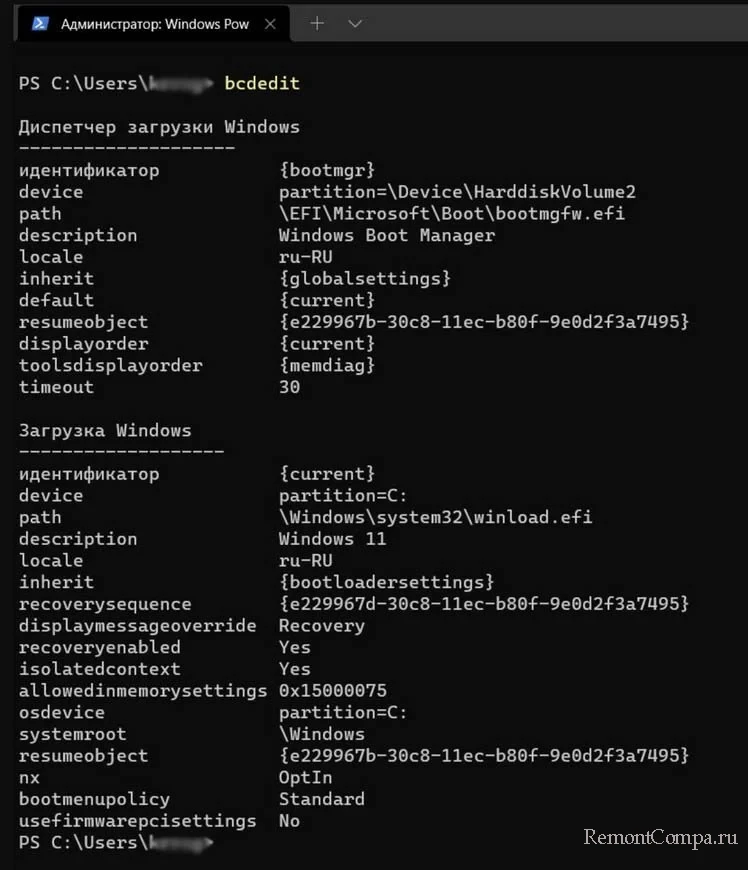Click the {bootmgr} identifier value
Image resolution: width=748 pixels, height=870 pixels.
[327, 170]
